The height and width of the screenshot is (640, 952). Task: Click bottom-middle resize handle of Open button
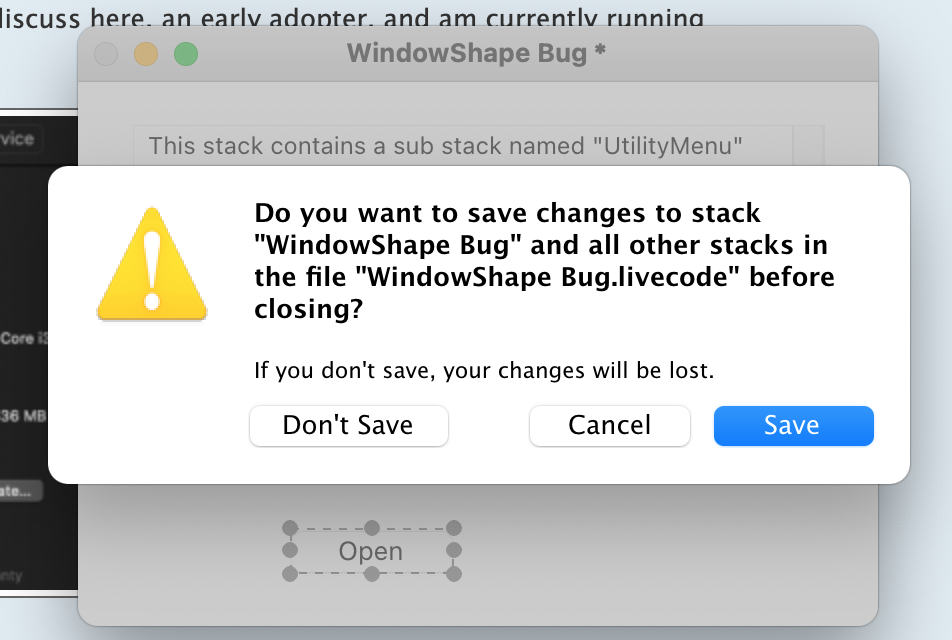click(x=371, y=574)
